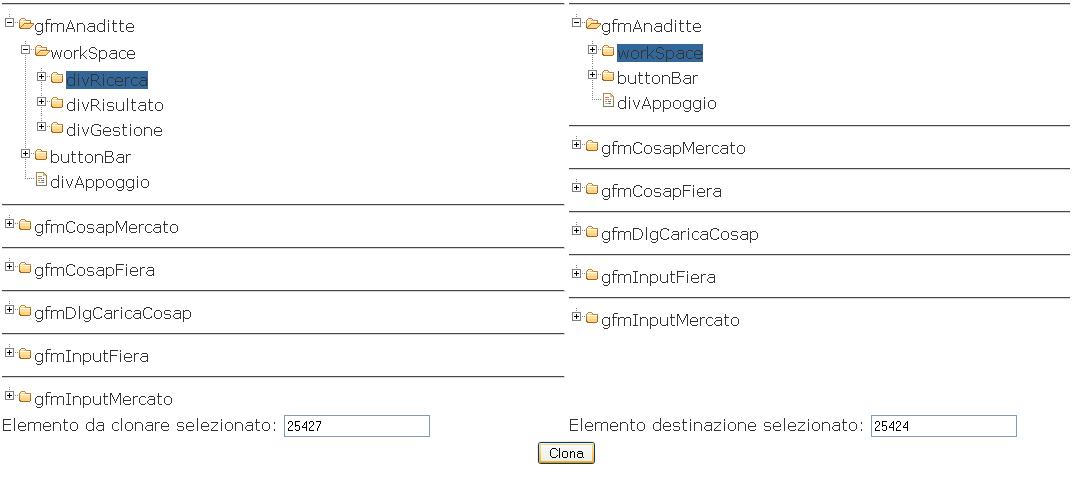Screen dimensions: 1072x479
Task: Click the folder icon beside right buttonBar
Action: (608, 76)
